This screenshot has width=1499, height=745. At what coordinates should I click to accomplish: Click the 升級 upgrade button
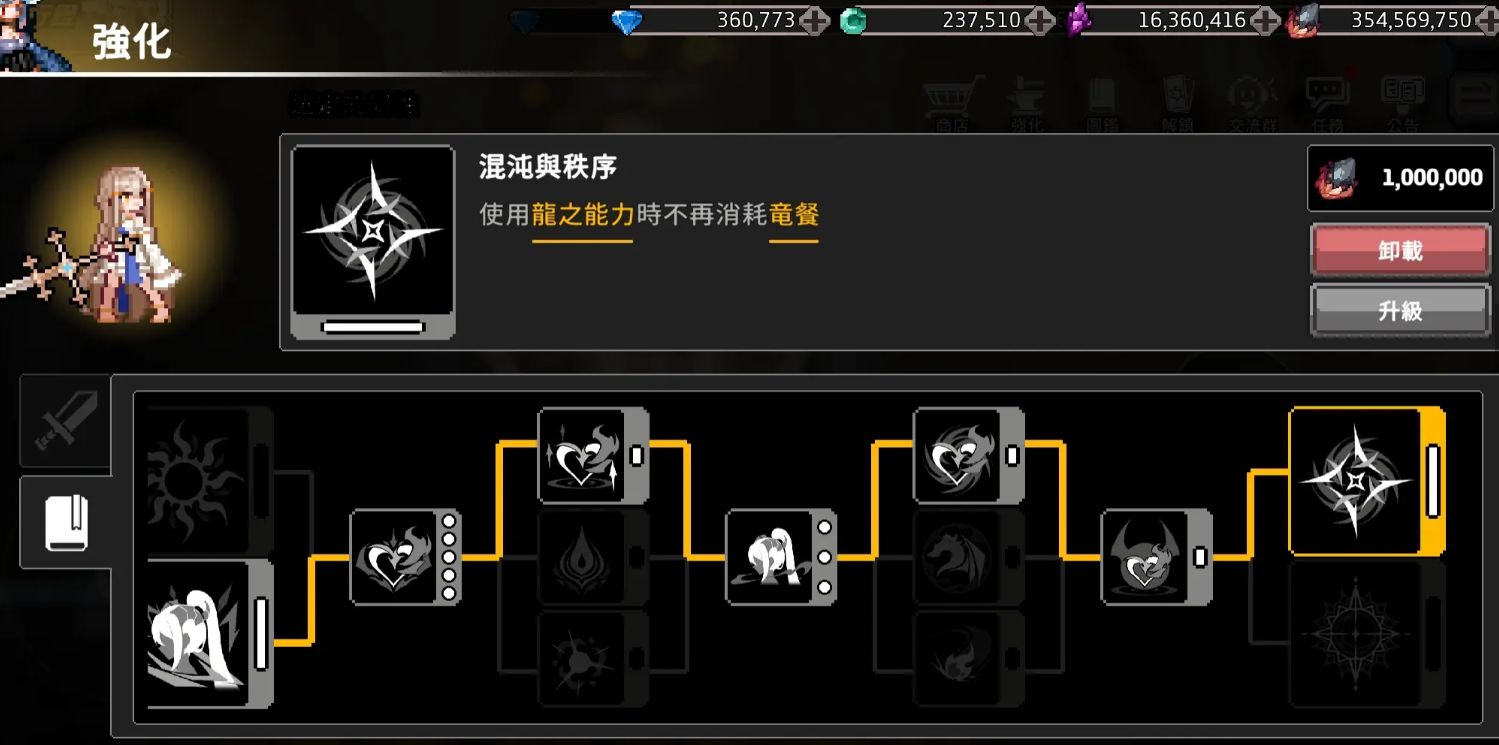coord(1400,311)
